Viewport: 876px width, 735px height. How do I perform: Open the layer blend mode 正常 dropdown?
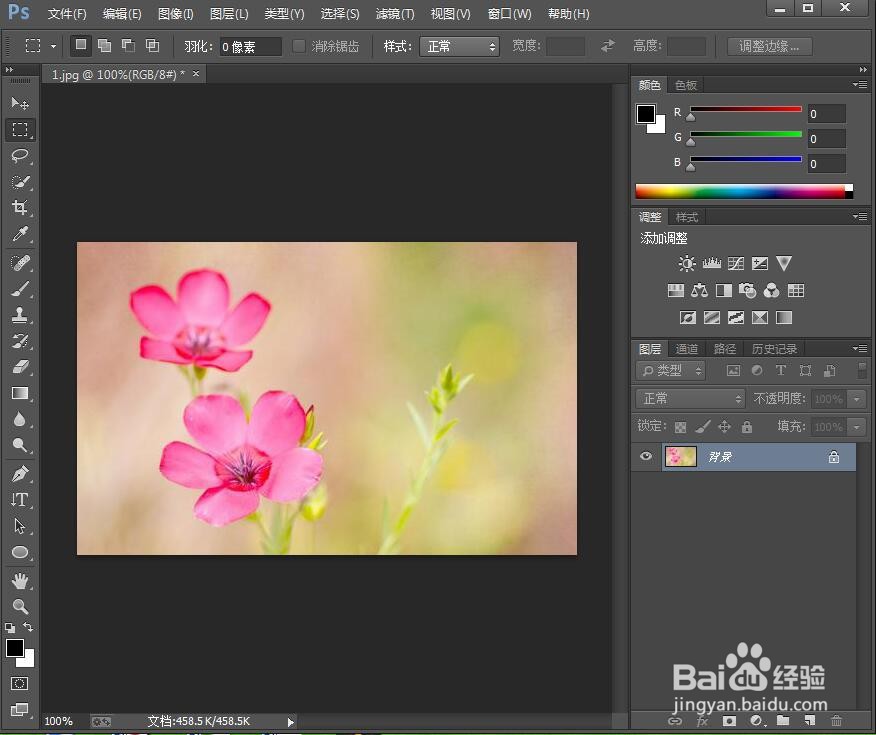click(690, 398)
